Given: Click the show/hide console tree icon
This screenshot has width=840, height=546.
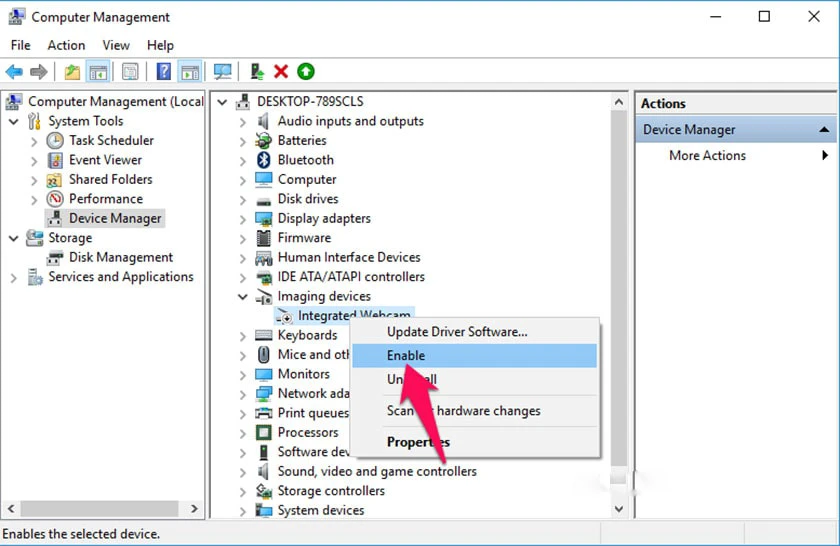Looking at the screenshot, I should 98,71.
